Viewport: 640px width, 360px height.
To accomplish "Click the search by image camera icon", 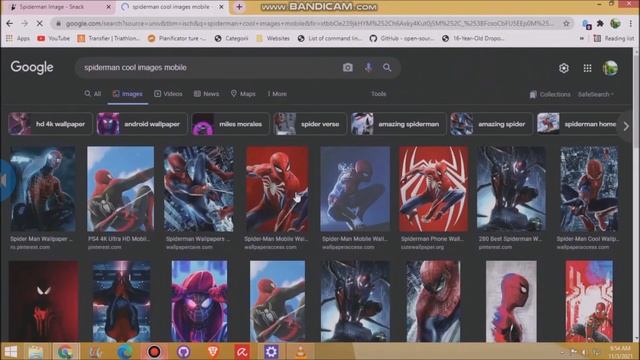I will click(x=348, y=67).
